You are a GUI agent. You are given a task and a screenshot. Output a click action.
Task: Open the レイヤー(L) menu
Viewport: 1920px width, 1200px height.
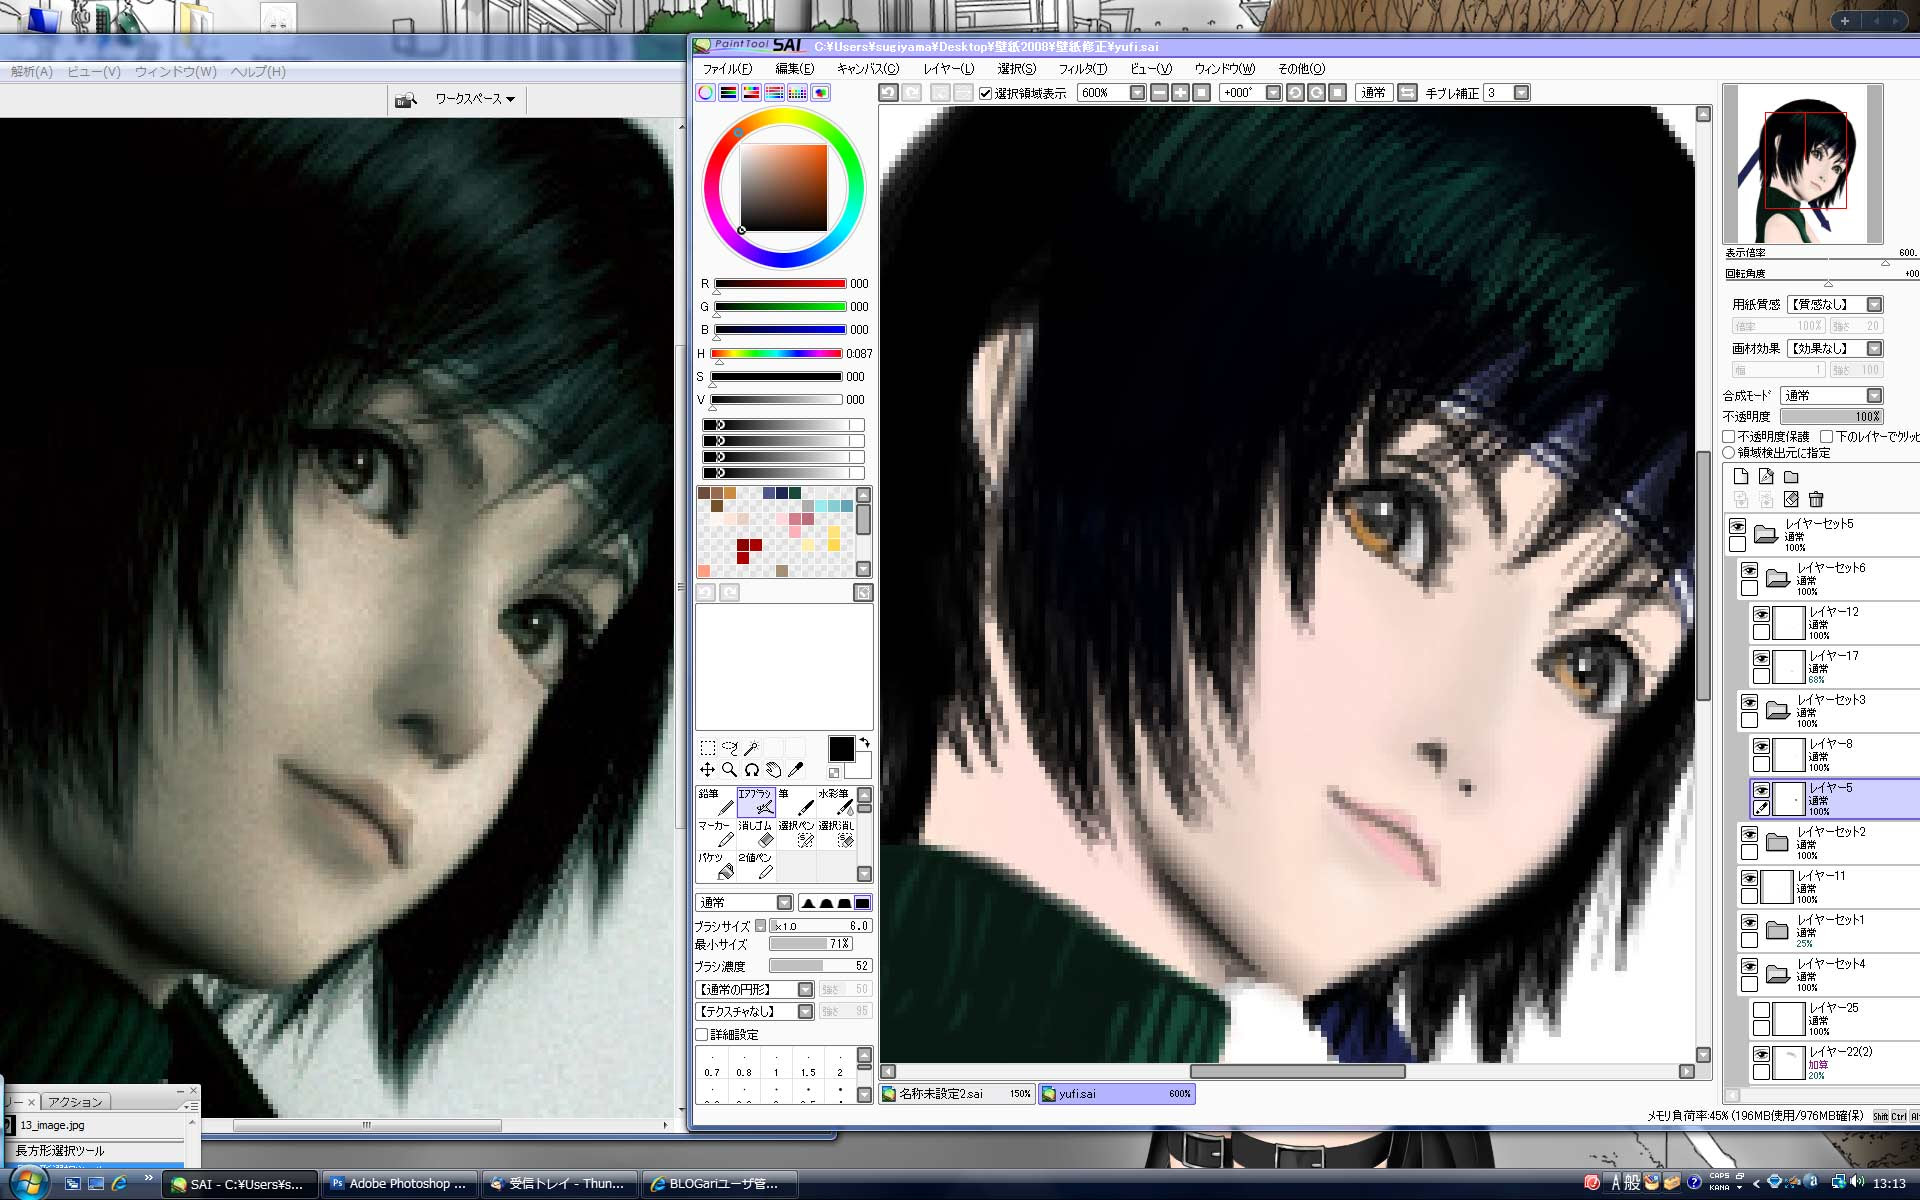[948, 69]
